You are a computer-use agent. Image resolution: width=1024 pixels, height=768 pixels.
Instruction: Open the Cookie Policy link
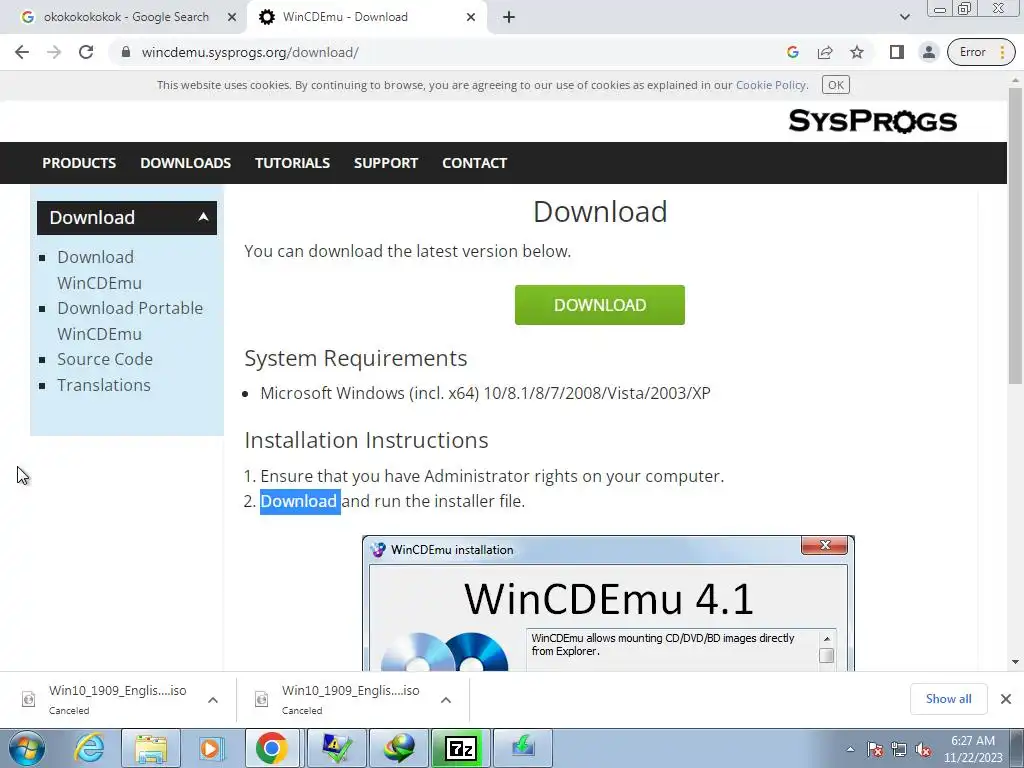click(x=771, y=85)
